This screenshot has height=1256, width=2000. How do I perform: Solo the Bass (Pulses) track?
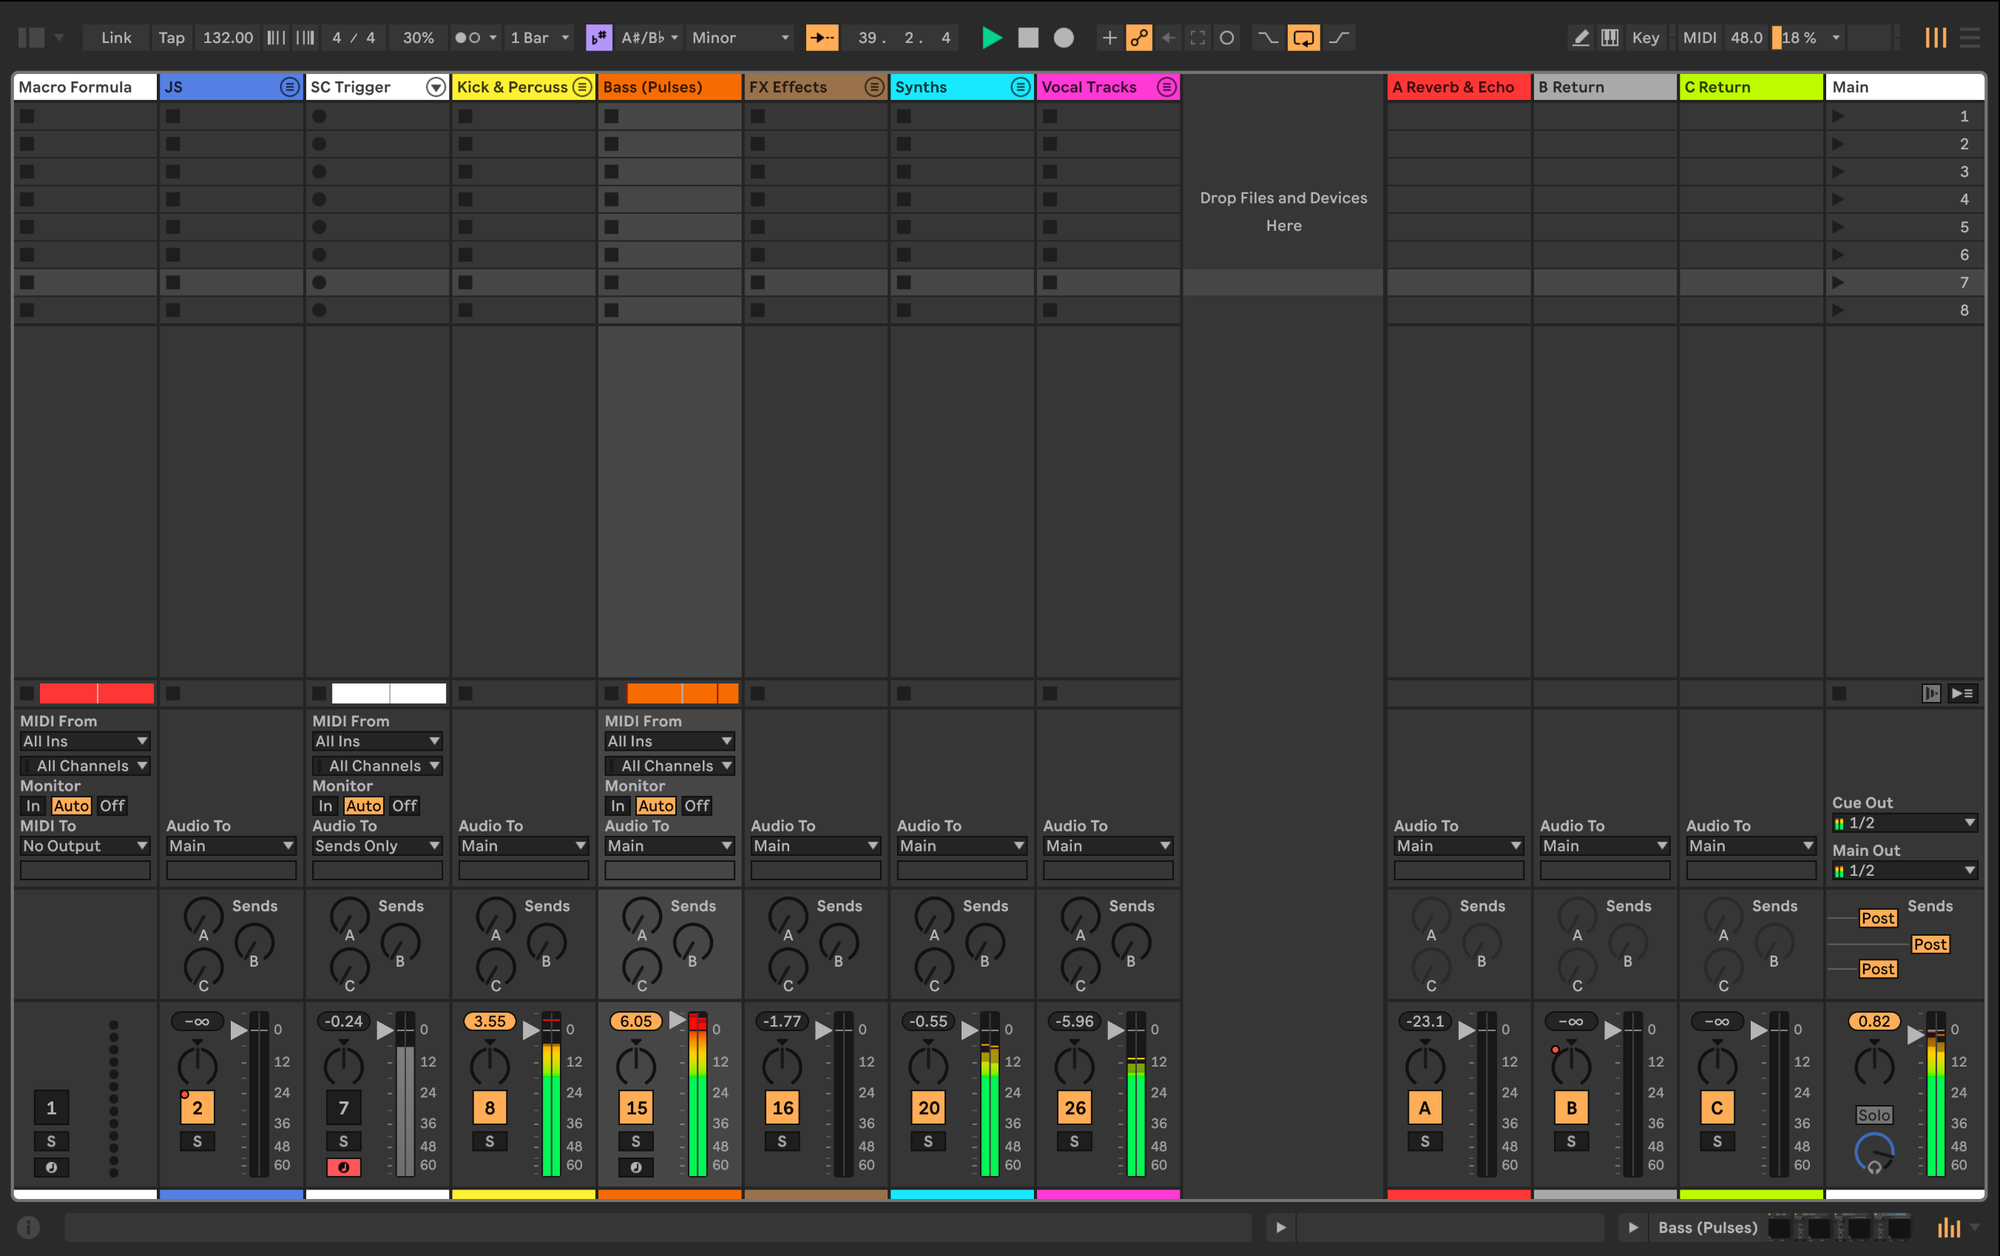pyautogui.click(x=636, y=1141)
